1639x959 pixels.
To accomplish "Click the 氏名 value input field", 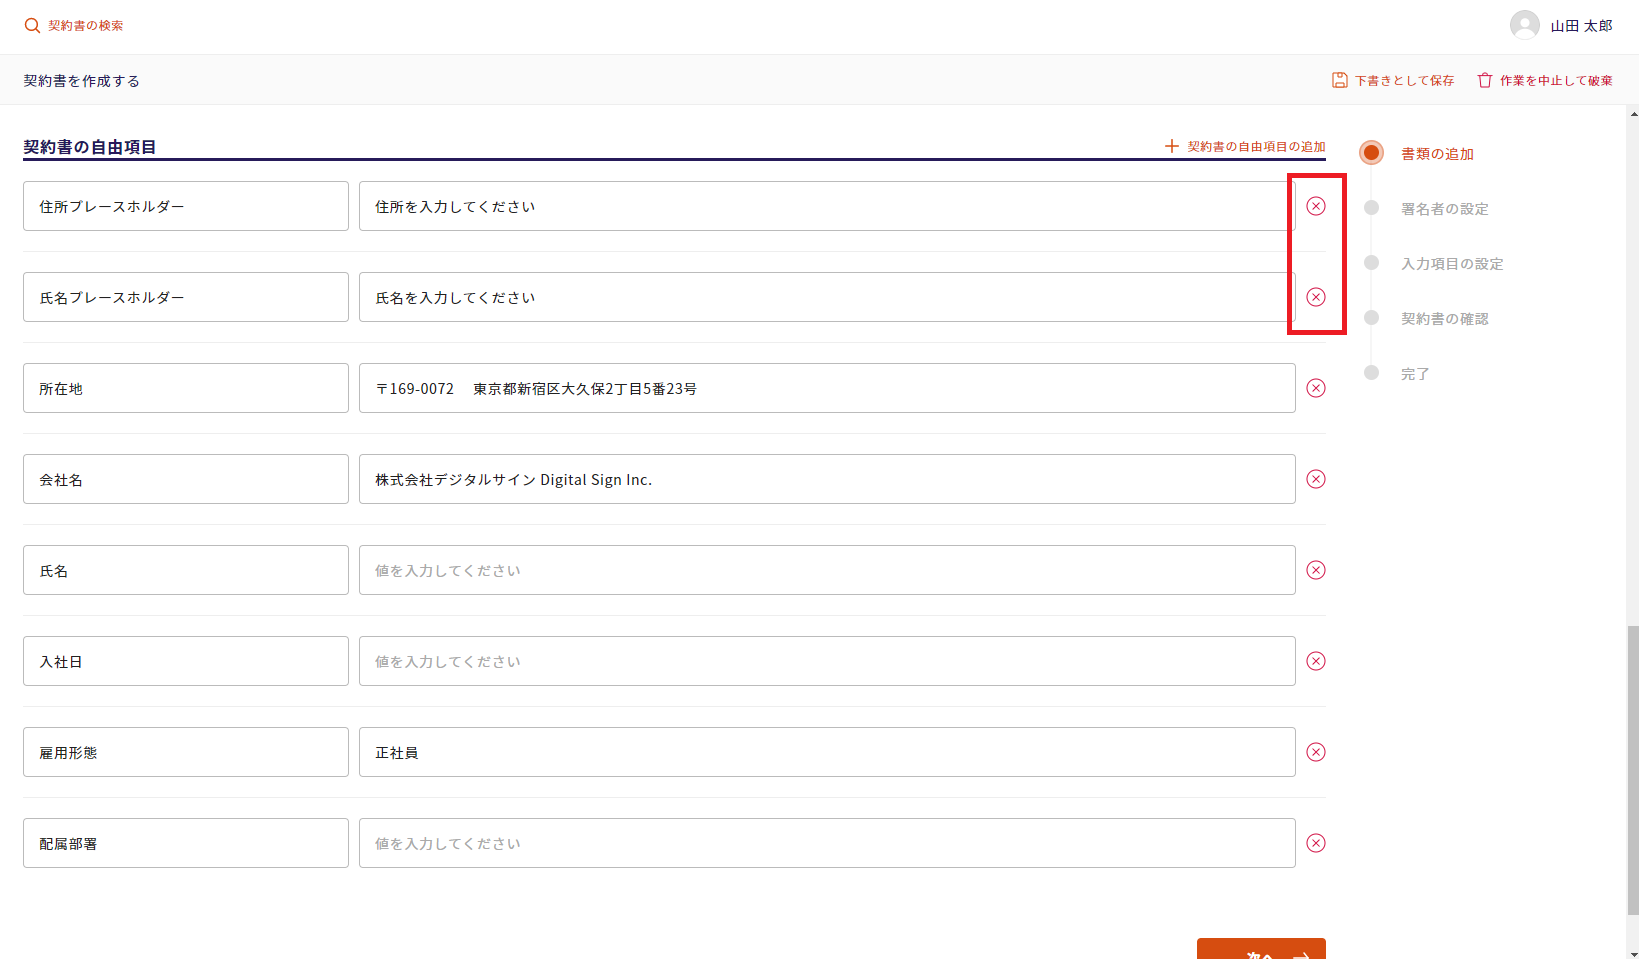I will click(826, 570).
